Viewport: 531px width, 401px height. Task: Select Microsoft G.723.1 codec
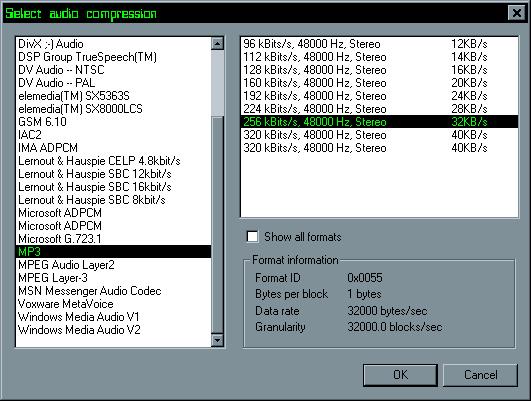pyautogui.click(x=113, y=239)
